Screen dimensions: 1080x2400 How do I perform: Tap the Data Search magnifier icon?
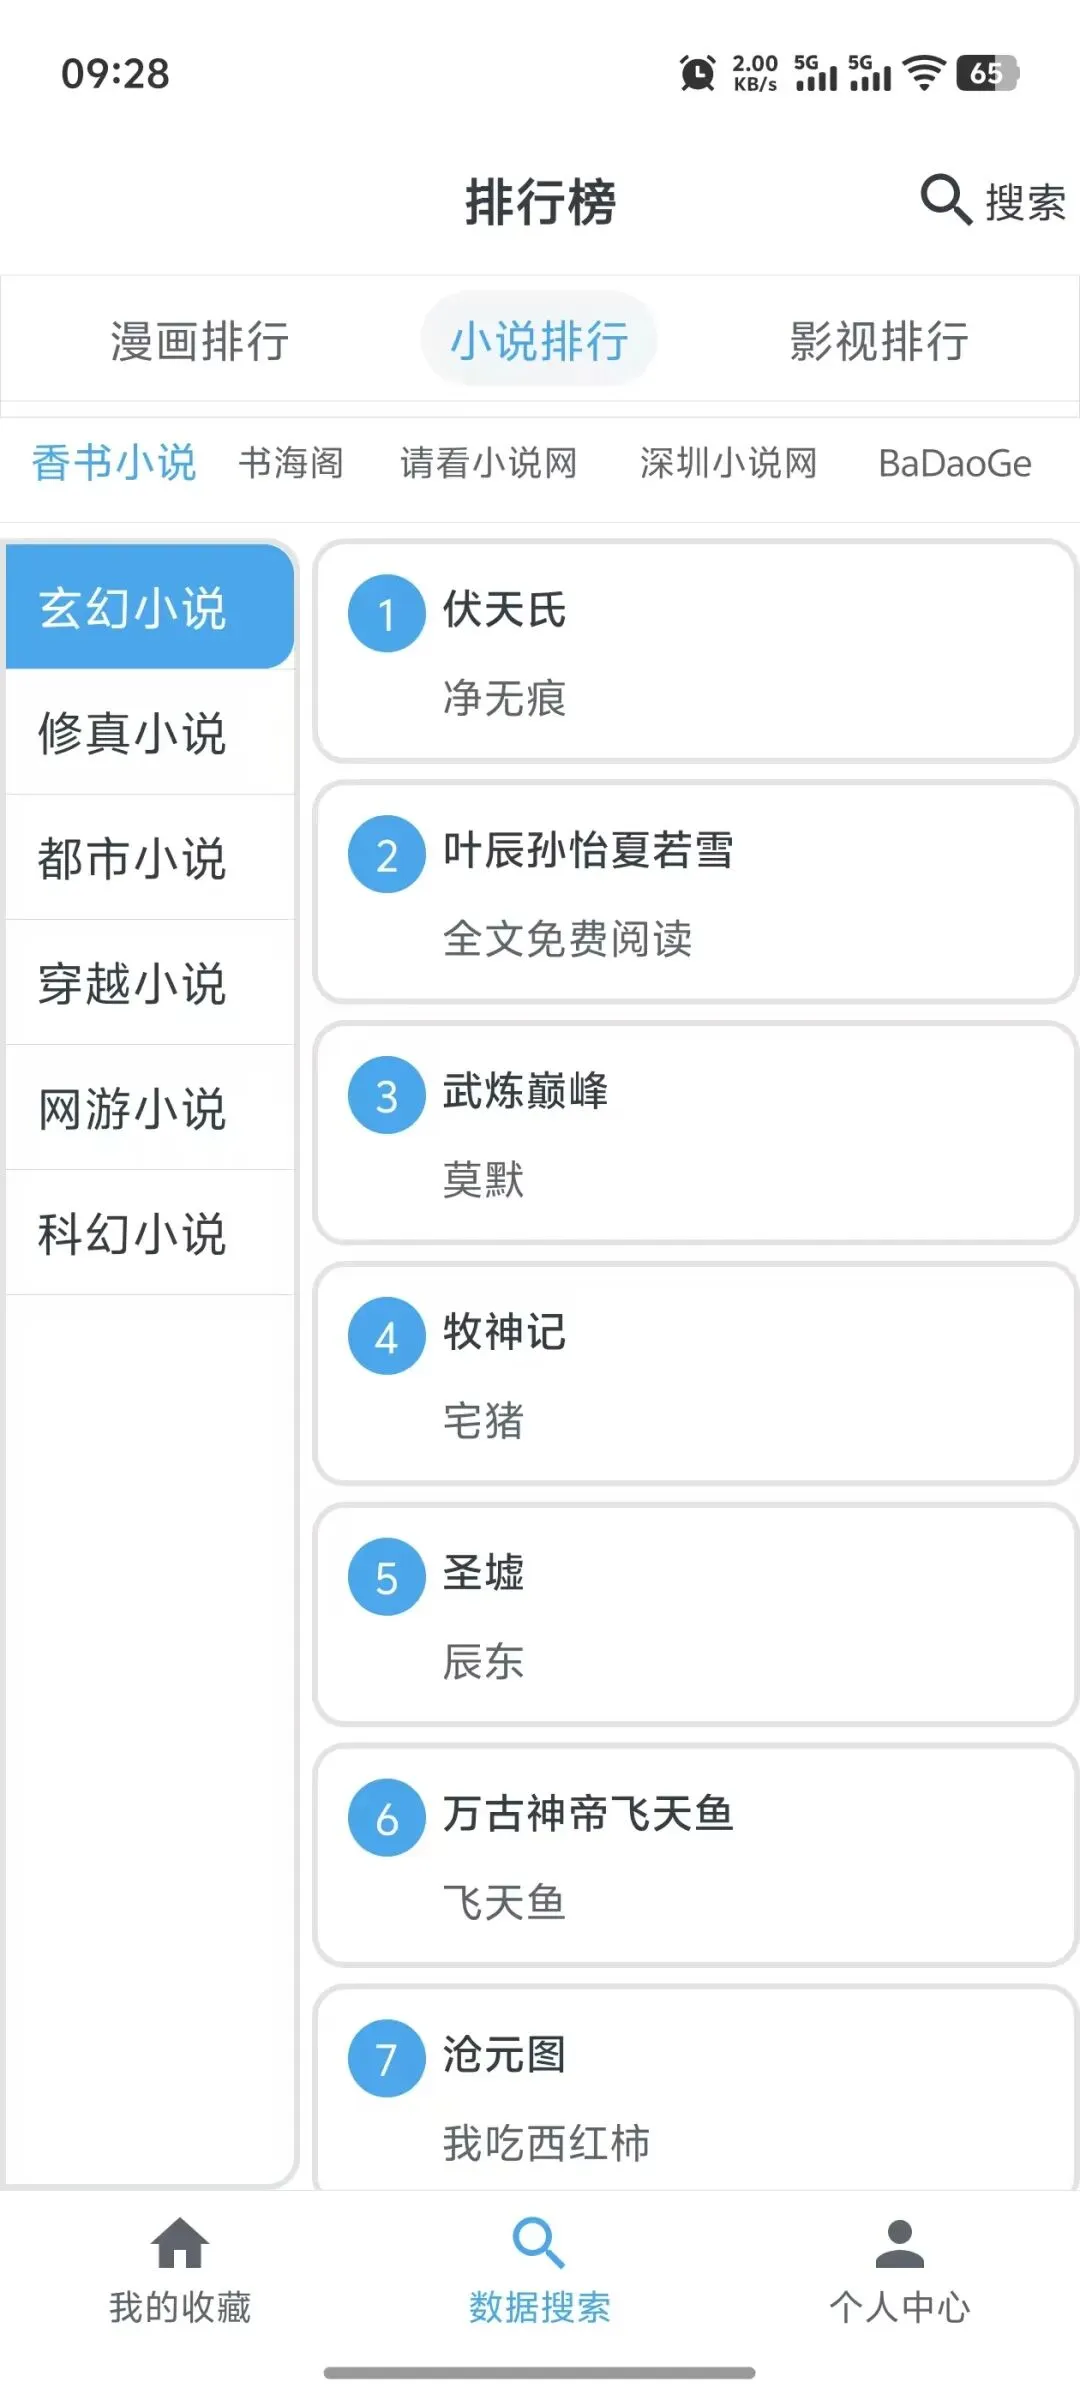pos(538,2243)
